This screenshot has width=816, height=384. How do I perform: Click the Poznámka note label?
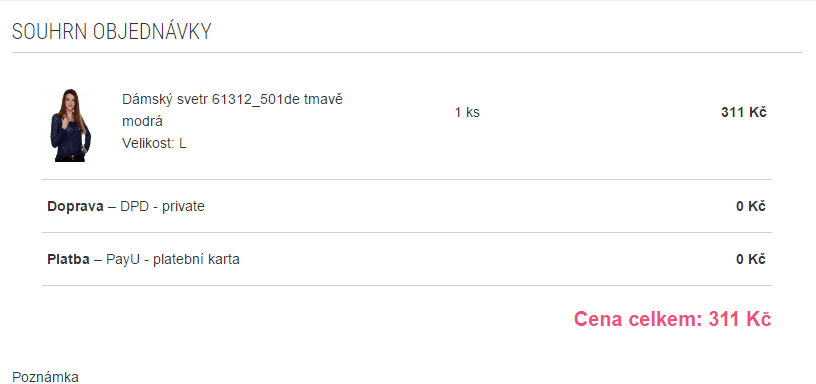[x=45, y=377]
